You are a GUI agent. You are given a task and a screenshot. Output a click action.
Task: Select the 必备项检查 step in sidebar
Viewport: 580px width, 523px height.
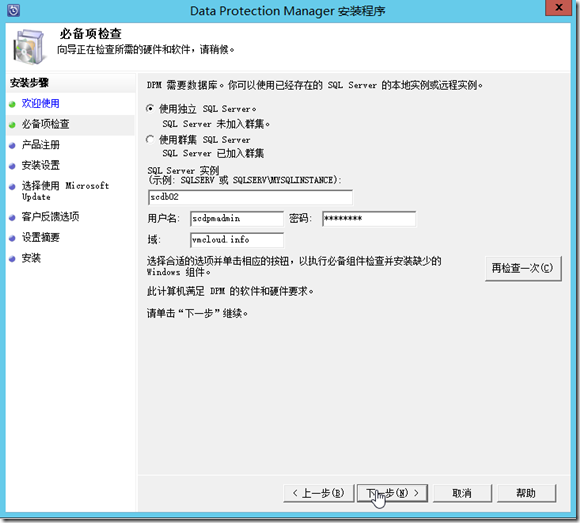(x=45, y=124)
